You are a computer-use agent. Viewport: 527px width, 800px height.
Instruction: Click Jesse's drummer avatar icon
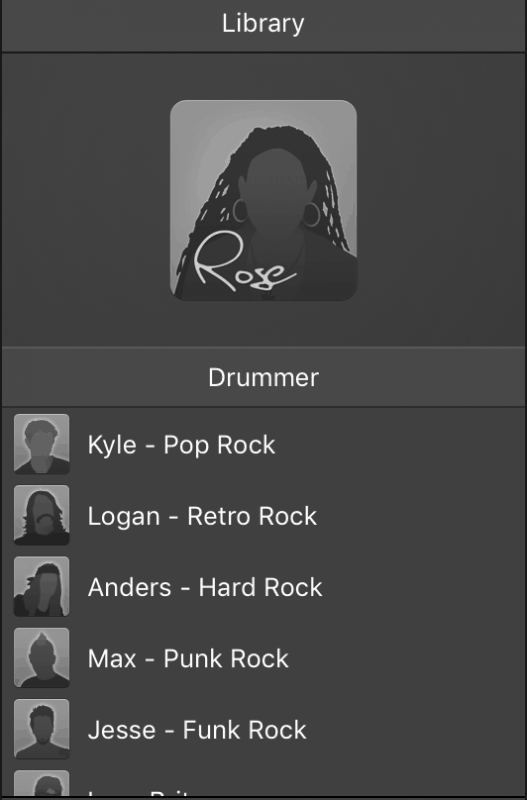click(41, 729)
